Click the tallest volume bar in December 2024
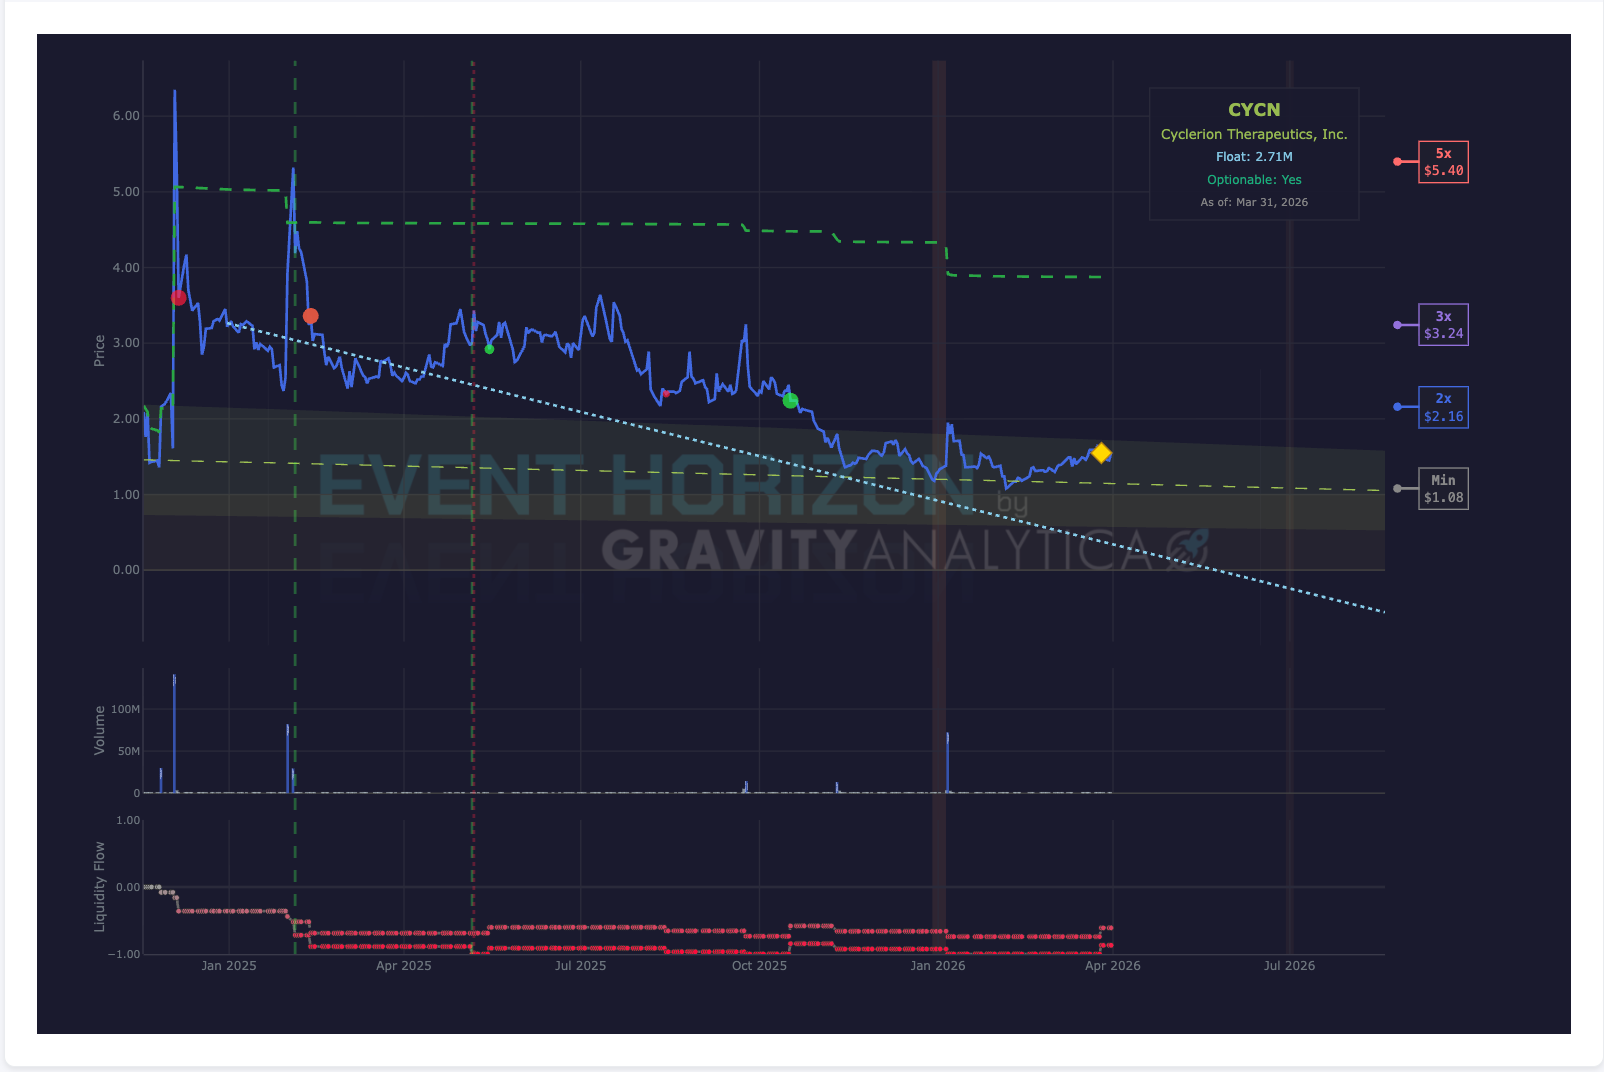The height and width of the screenshot is (1072, 1604). click(x=174, y=734)
